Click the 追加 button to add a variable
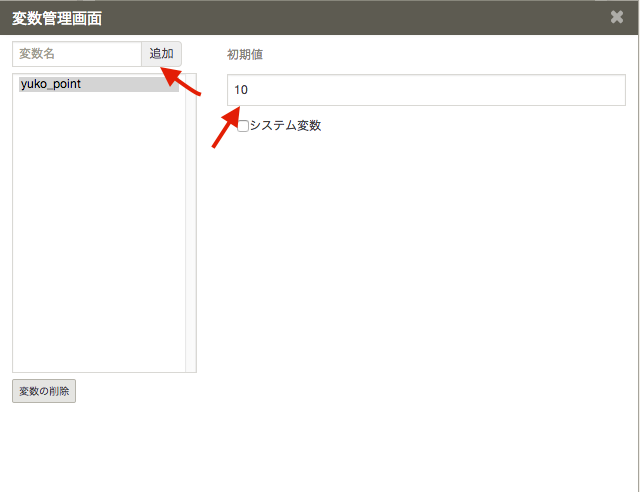640x492 pixels. coord(161,54)
